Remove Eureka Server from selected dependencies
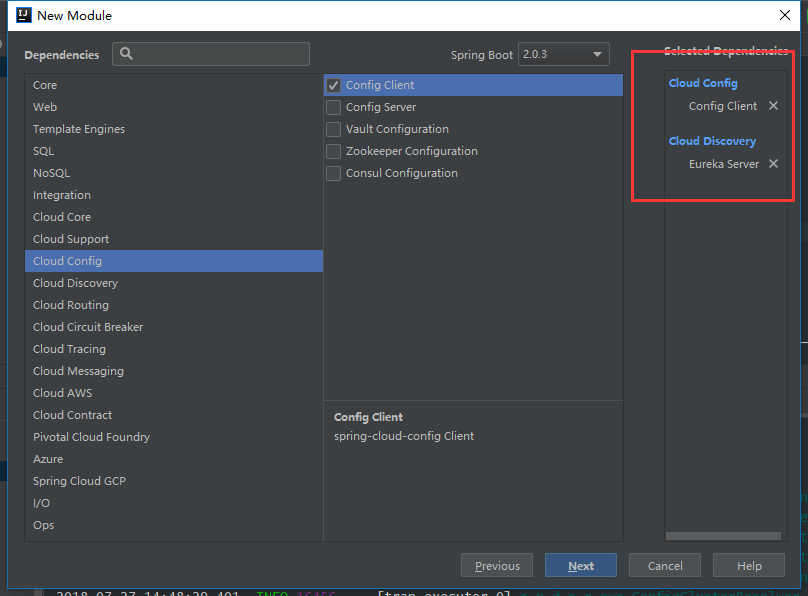The width and height of the screenshot is (808, 596). [x=773, y=164]
